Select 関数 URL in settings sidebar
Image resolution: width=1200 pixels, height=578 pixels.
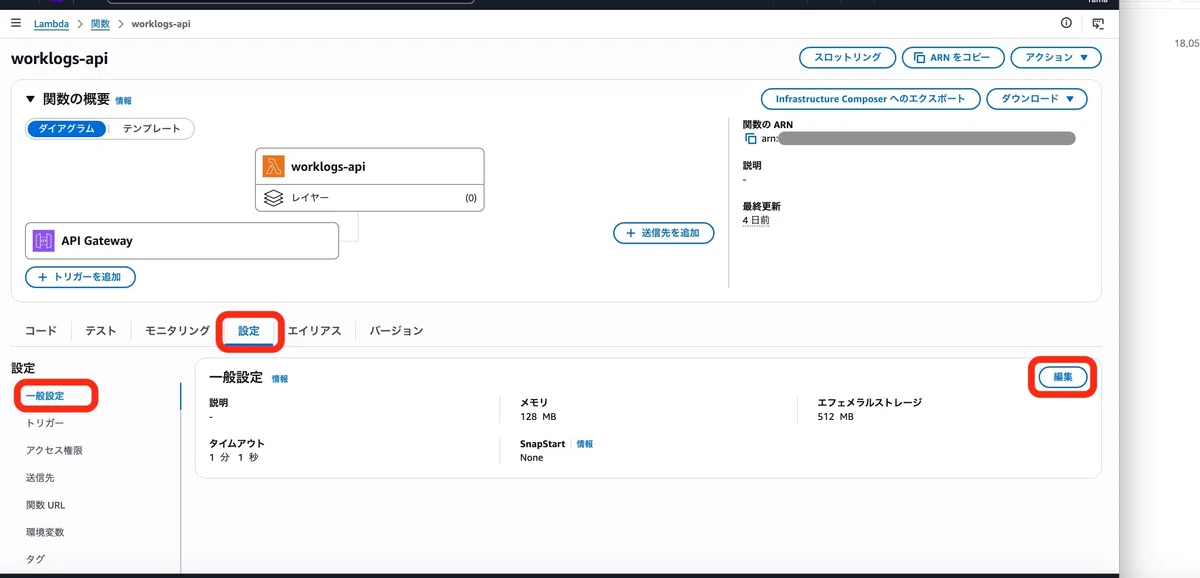click(x=45, y=505)
